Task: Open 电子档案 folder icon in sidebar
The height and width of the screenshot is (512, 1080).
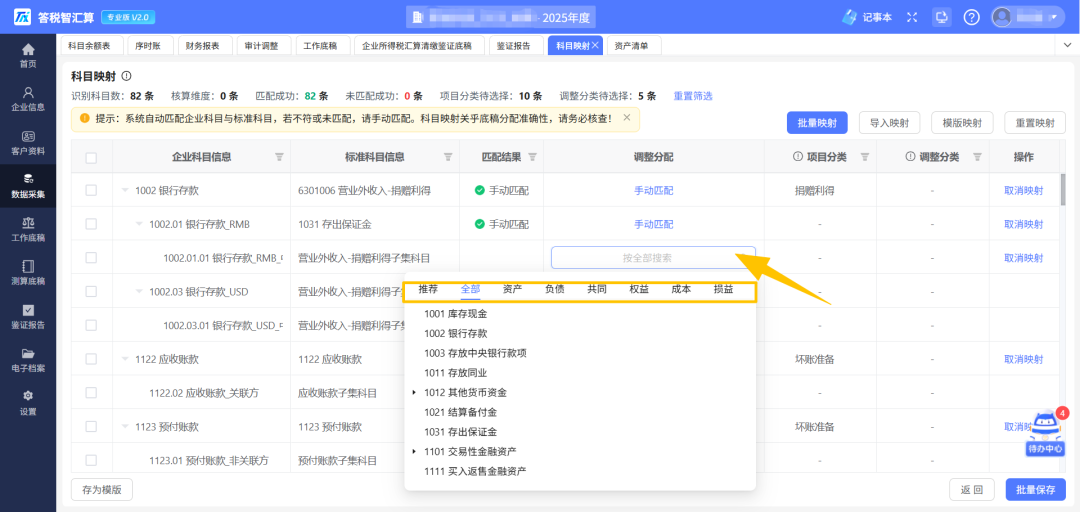Action: pyautogui.click(x=28, y=354)
